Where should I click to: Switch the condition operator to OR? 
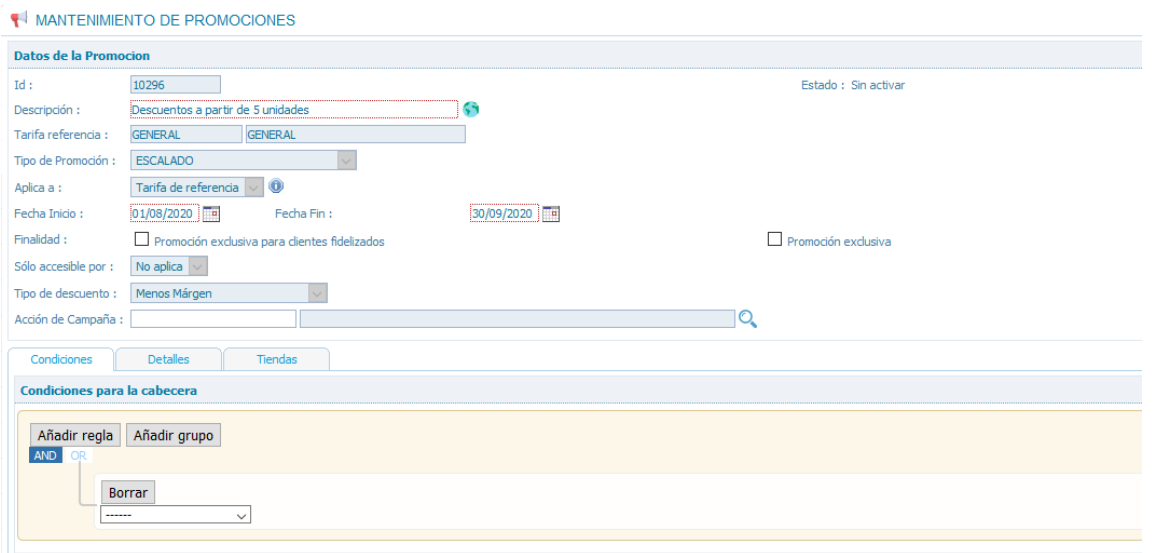coord(79,455)
